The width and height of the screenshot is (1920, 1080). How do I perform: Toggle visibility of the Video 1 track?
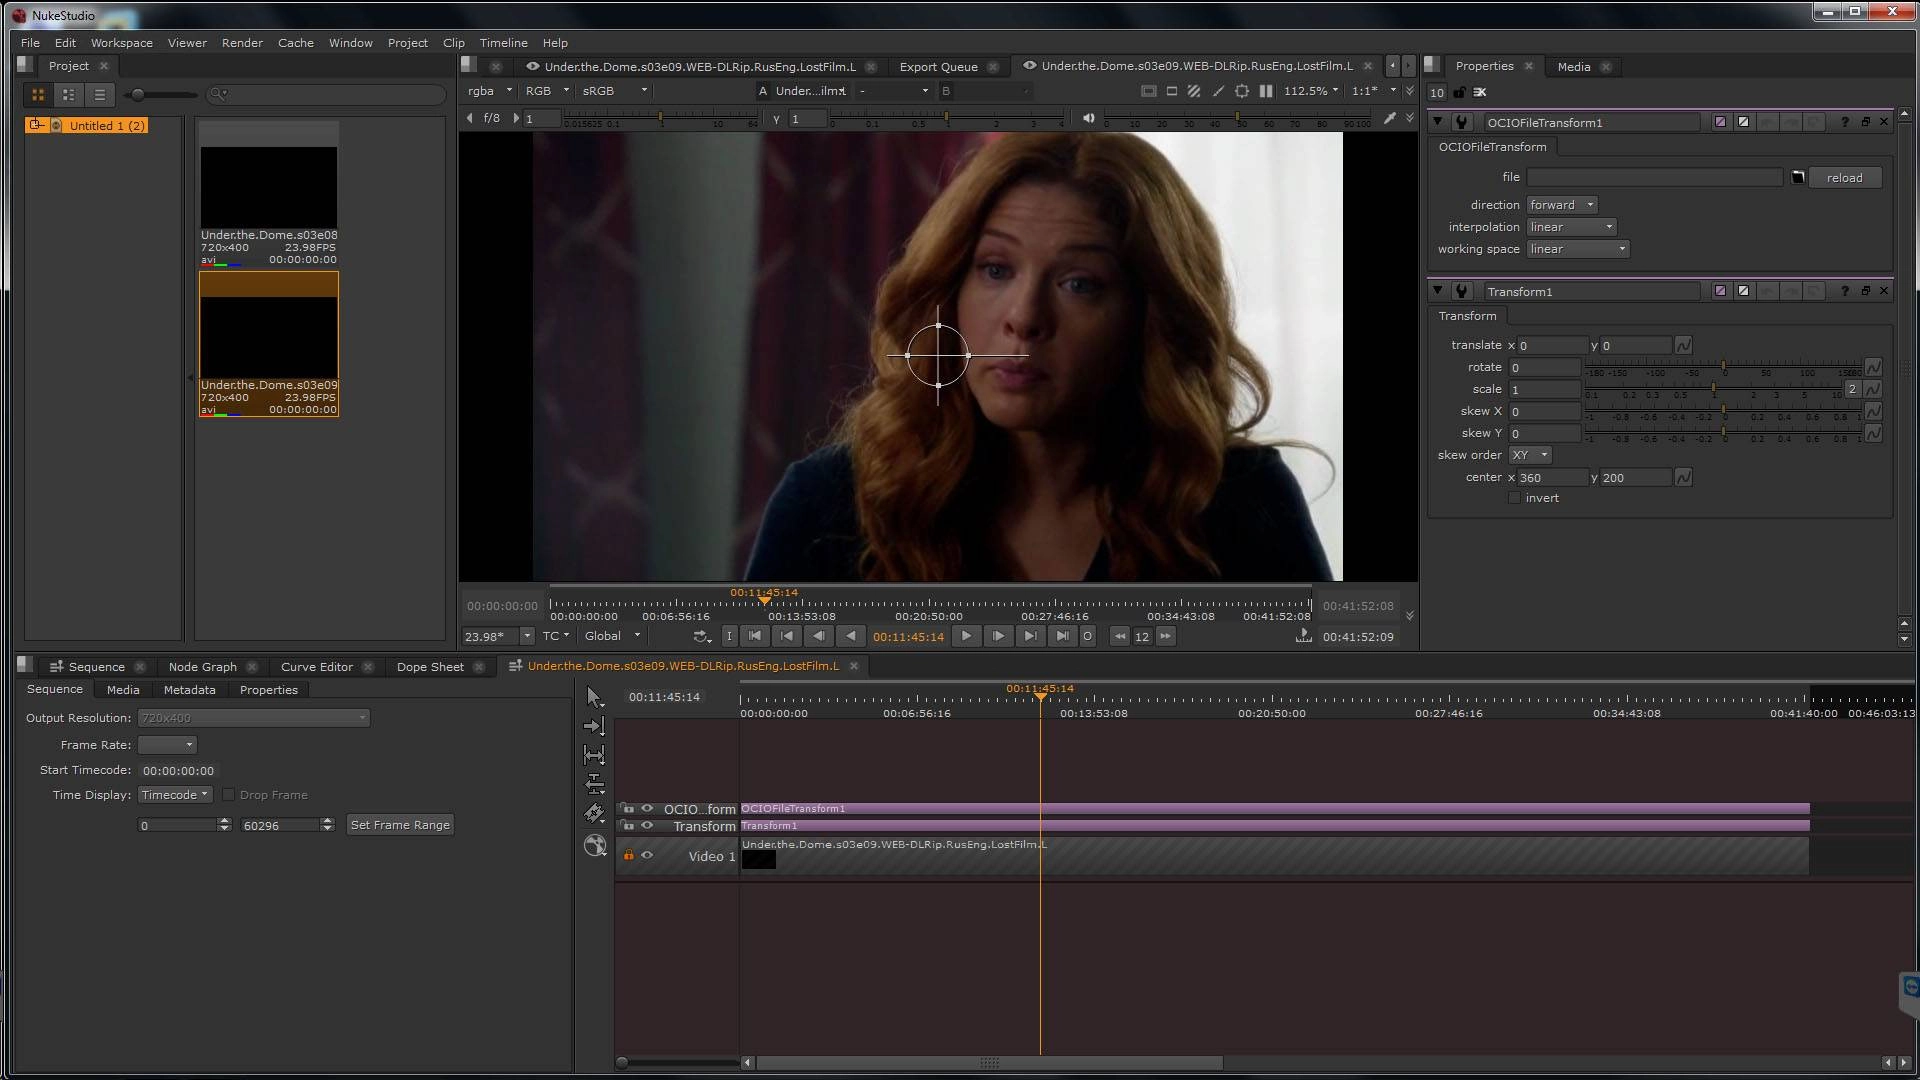click(x=647, y=855)
